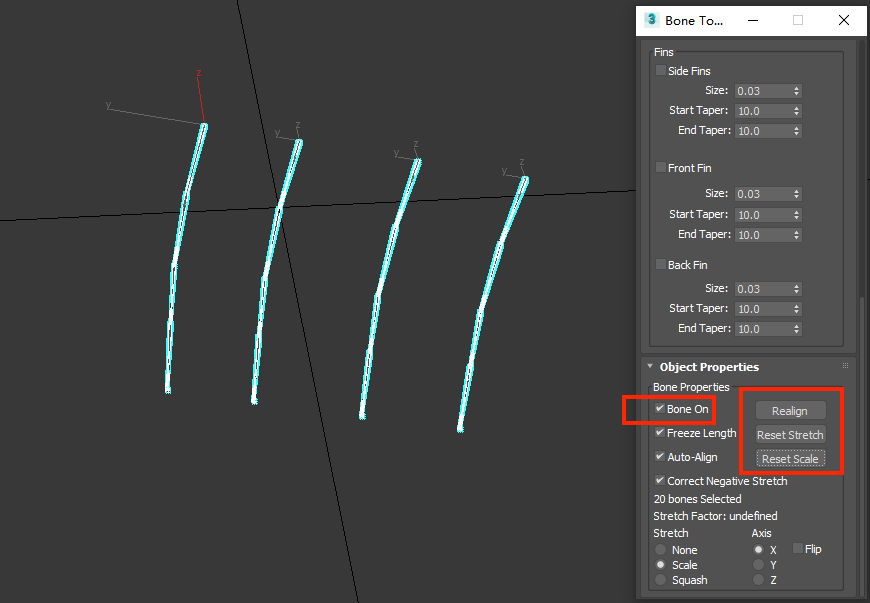This screenshot has width=870, height=603.
Task: Click the Back Fin End Taper spinner
Action: 797,329
